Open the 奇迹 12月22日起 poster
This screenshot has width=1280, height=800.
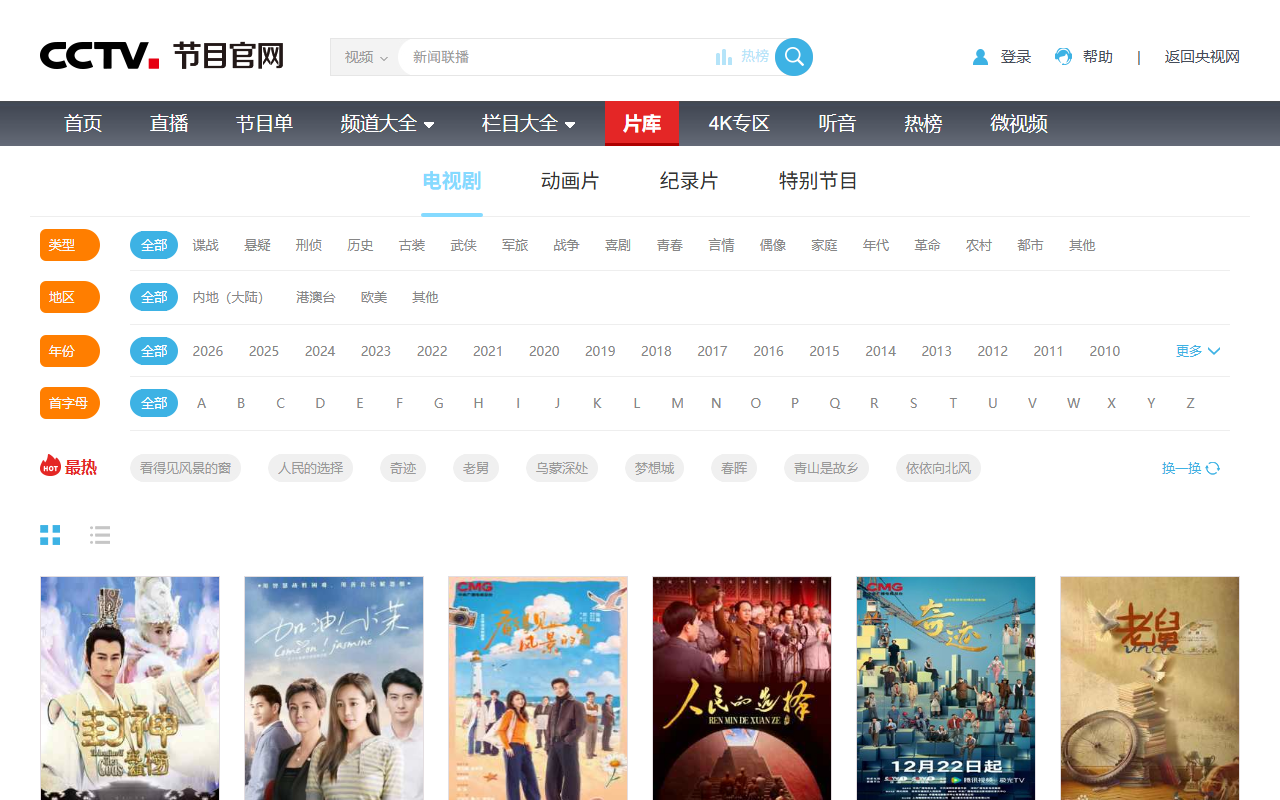(x=946, y=688)
